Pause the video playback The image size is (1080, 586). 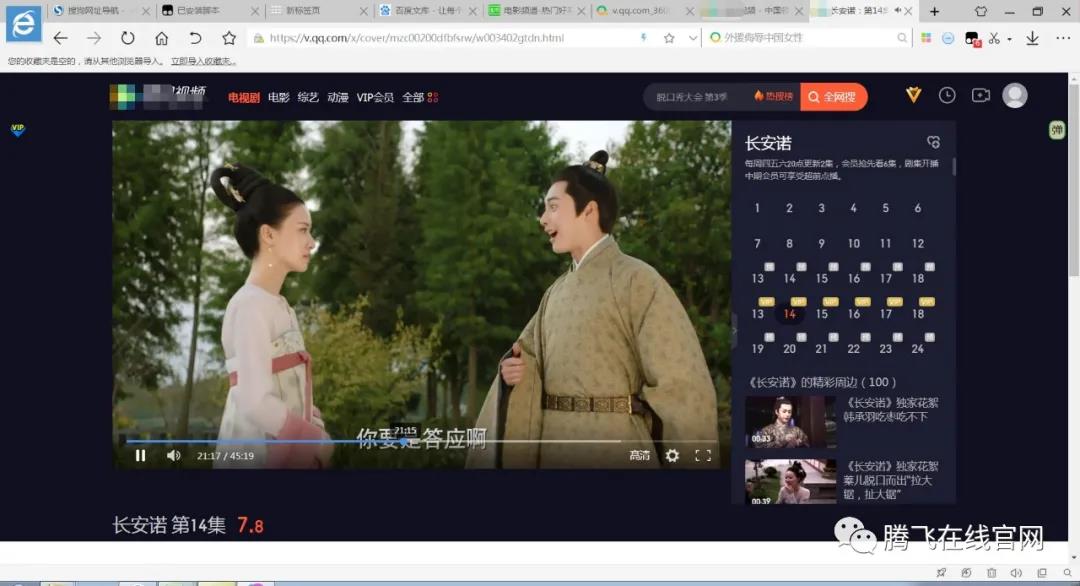140,456
